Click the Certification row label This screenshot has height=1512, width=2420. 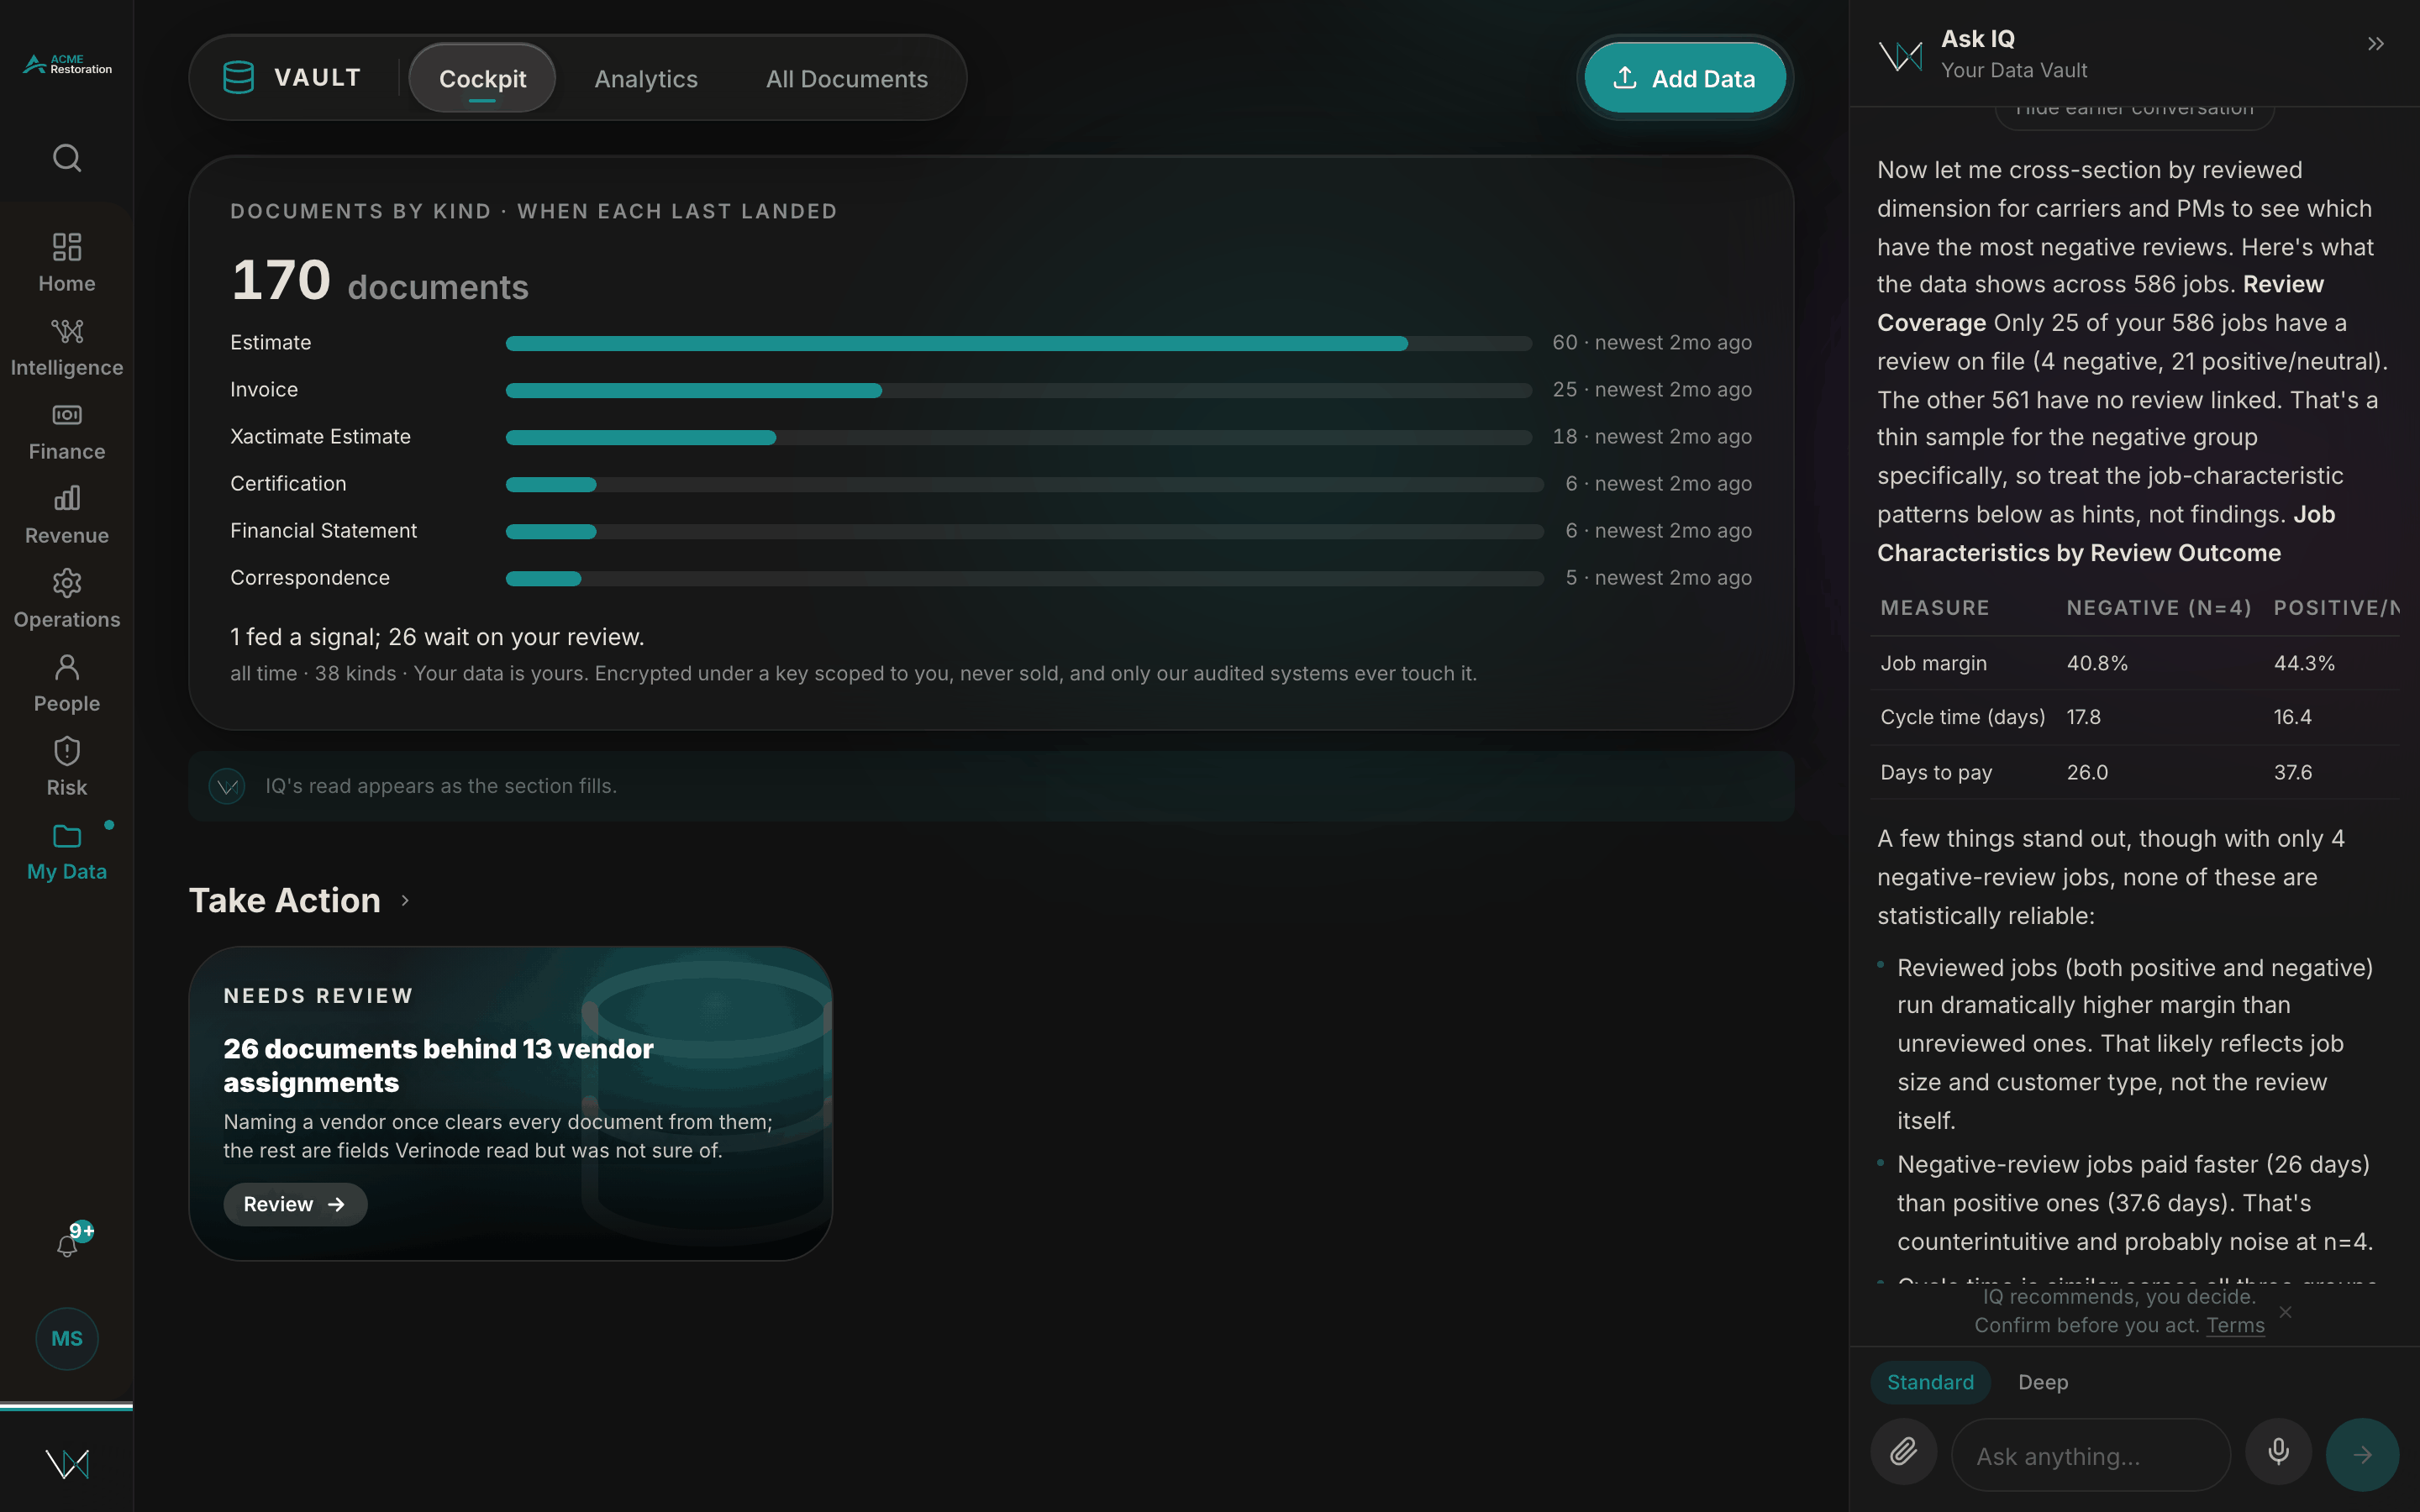click(x=288, y=483)
